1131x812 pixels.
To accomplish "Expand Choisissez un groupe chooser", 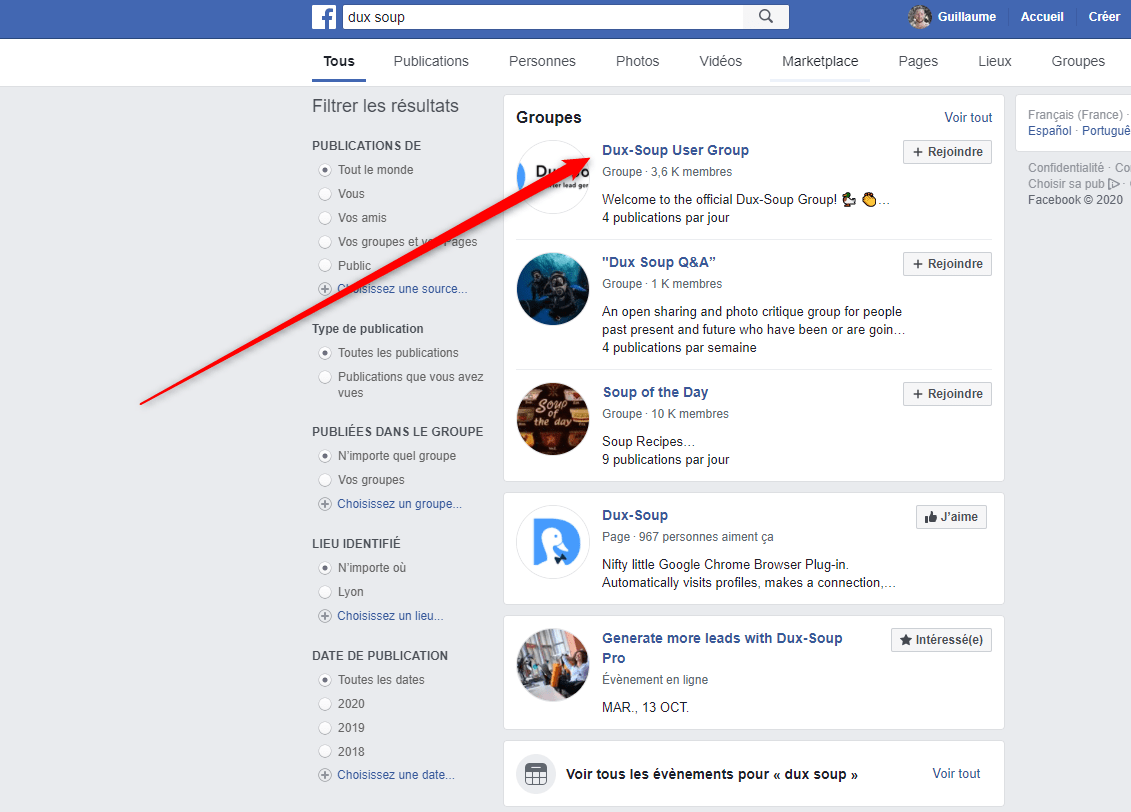I will (400, 503).
